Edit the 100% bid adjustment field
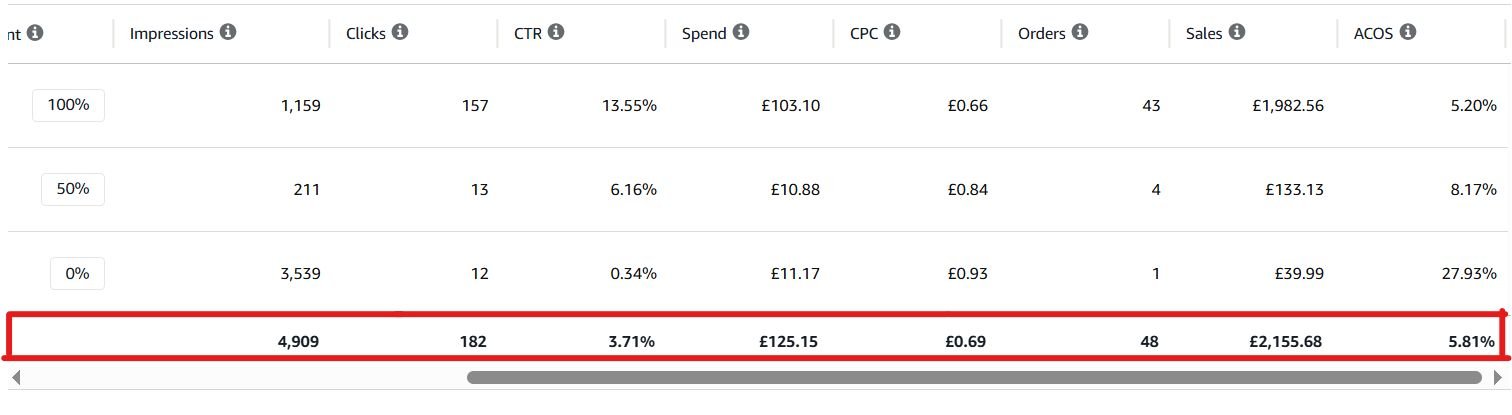This screenshot has width=1512, height=415. click(x=69, y=105)
